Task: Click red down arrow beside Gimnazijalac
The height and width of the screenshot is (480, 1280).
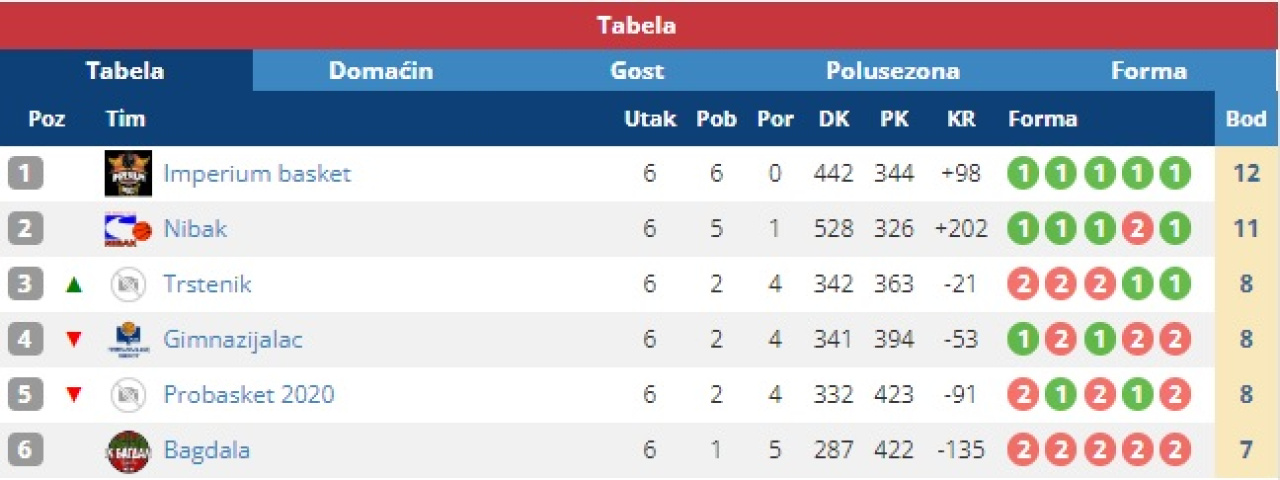Action: pos(73,340)
